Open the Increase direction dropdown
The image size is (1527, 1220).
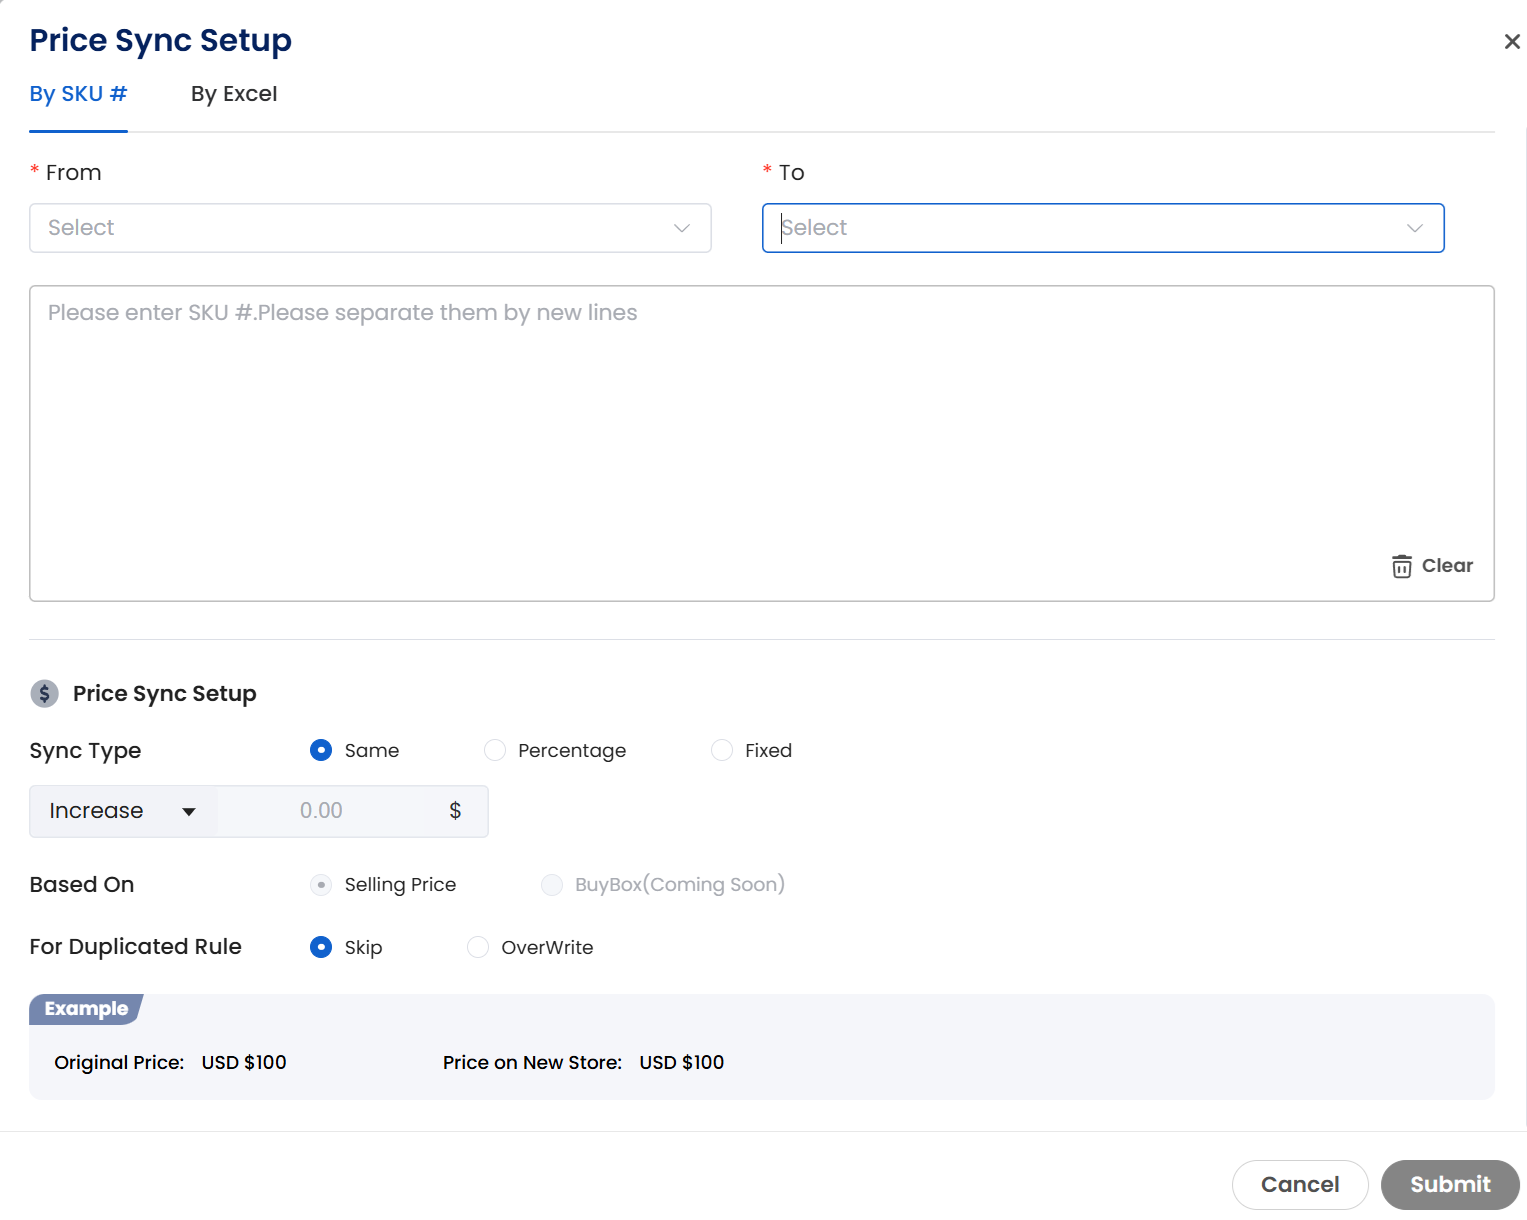tap(124, 811)
